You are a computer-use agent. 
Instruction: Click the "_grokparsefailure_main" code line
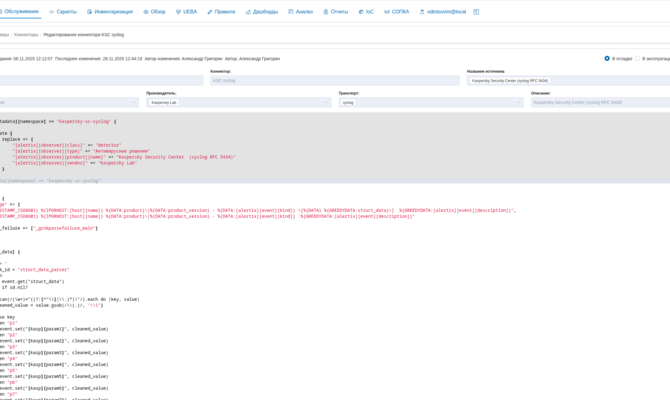coord(49,228)
